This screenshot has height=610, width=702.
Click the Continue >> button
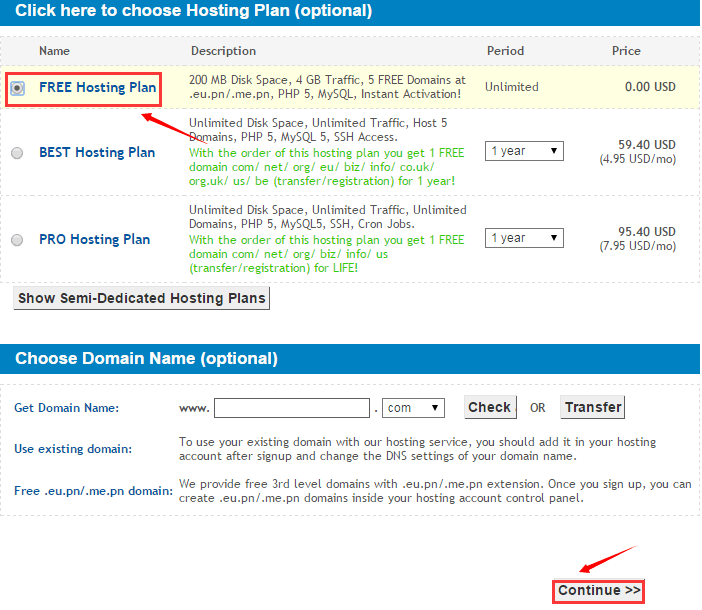point(599,590)
